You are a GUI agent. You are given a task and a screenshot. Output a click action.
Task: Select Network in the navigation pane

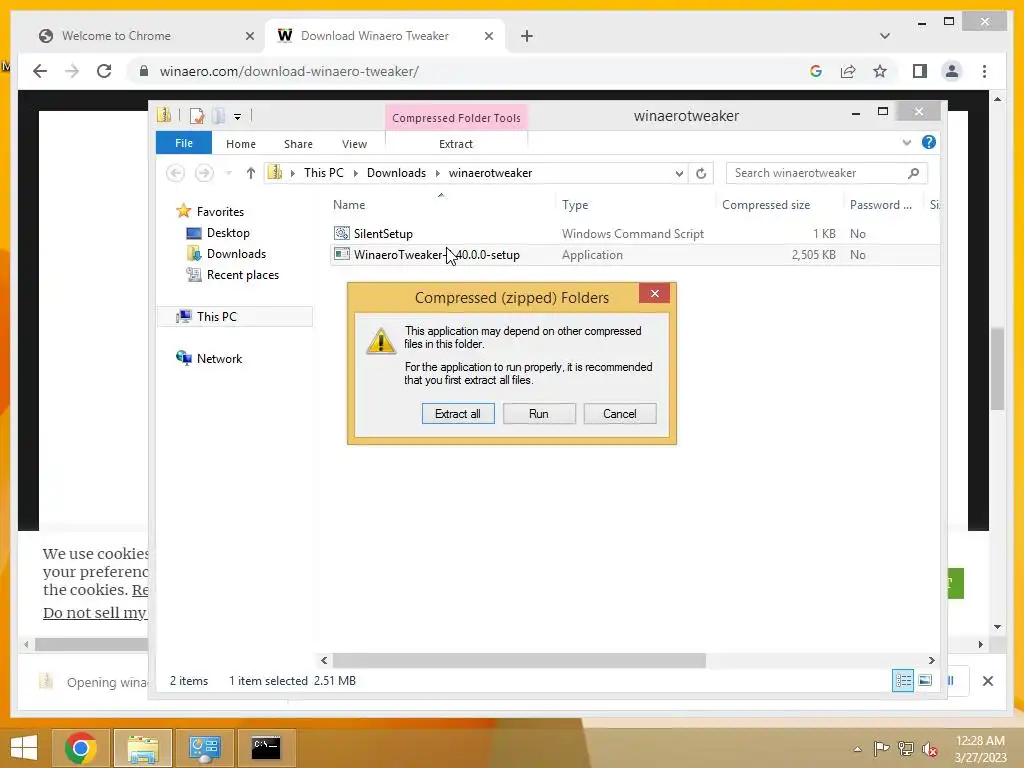219,359
